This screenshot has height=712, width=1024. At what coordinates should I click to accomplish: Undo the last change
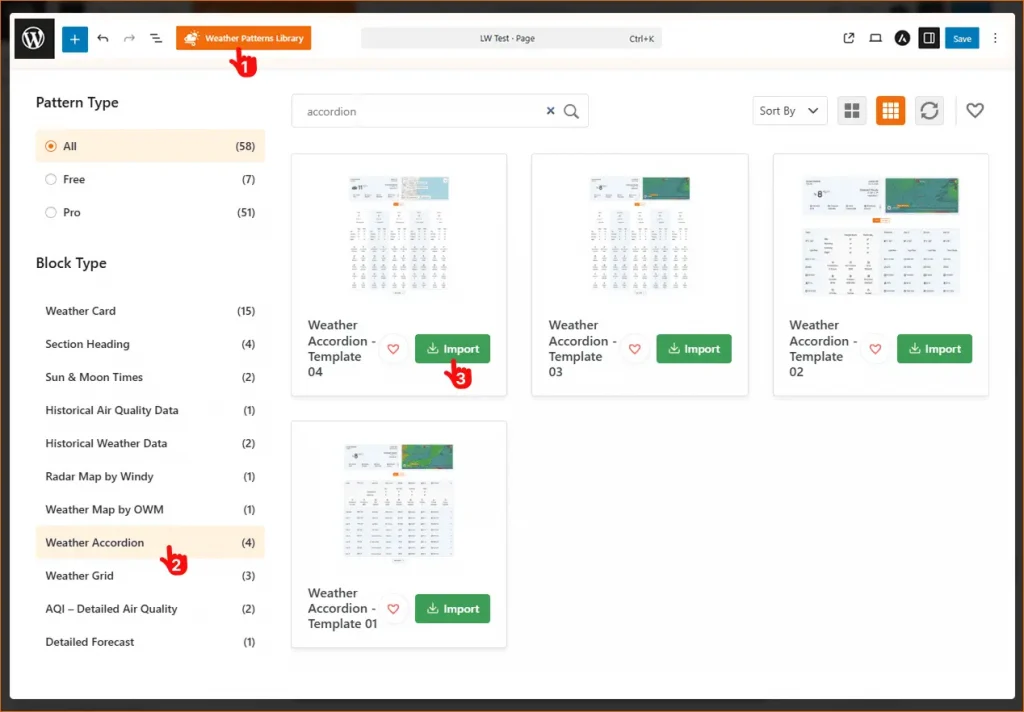coord(103,38)
